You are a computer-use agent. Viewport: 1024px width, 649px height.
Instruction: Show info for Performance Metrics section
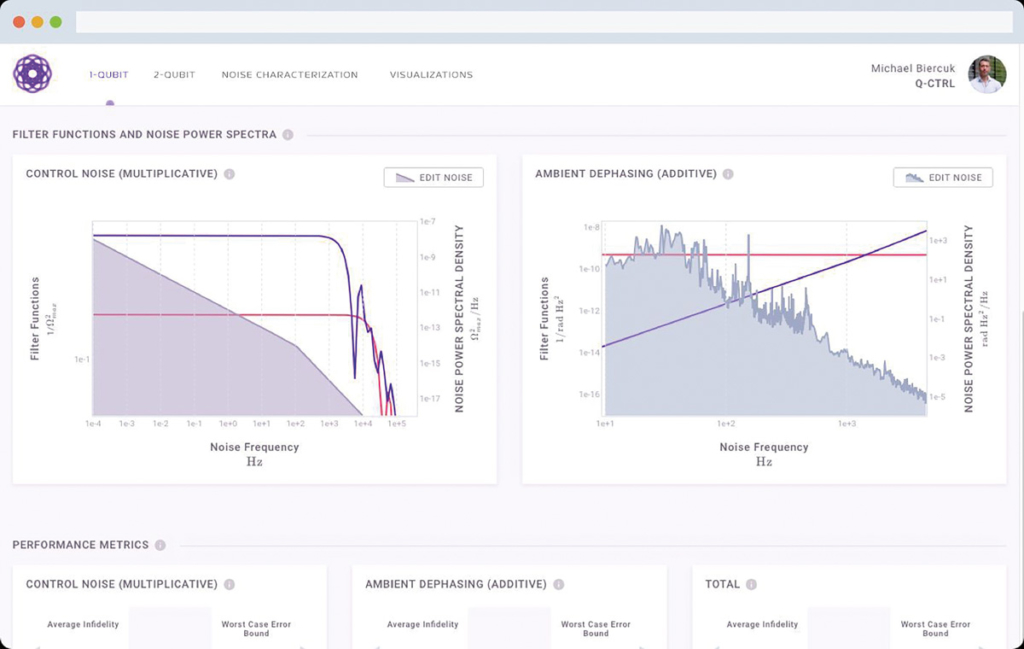160,546
